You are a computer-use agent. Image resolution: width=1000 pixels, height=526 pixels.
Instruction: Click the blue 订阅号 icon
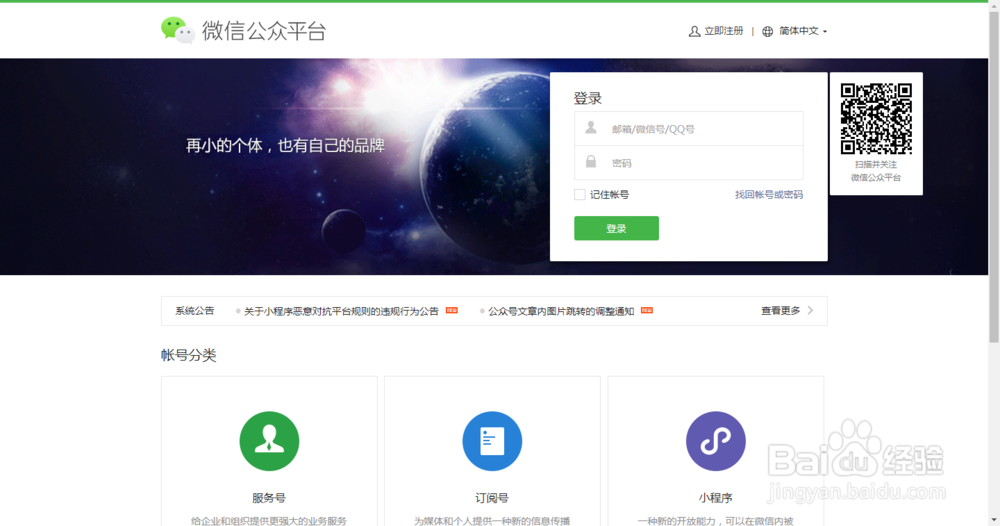[492, 441]
